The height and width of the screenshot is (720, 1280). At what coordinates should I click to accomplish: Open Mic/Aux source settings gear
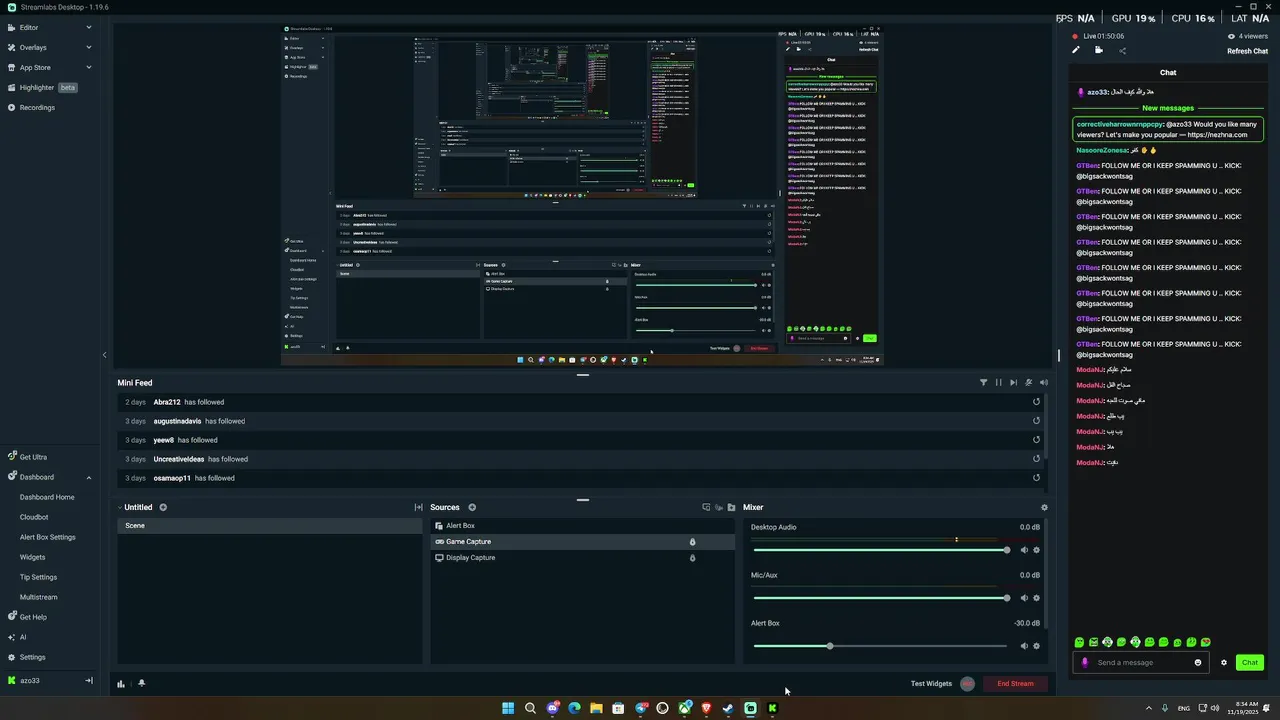[x=1036, y=598]
